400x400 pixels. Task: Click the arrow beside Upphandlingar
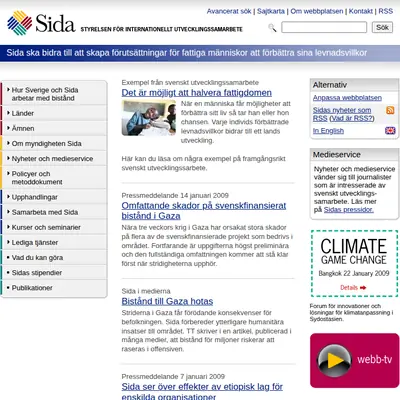pos(8,197)
